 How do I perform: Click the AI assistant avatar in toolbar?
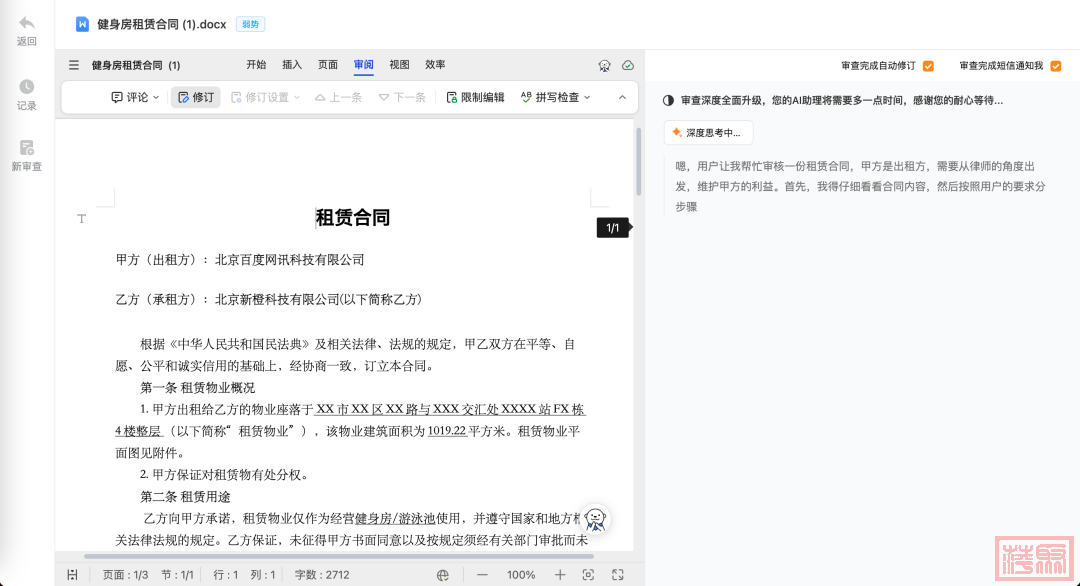click(x=605, y=65)
